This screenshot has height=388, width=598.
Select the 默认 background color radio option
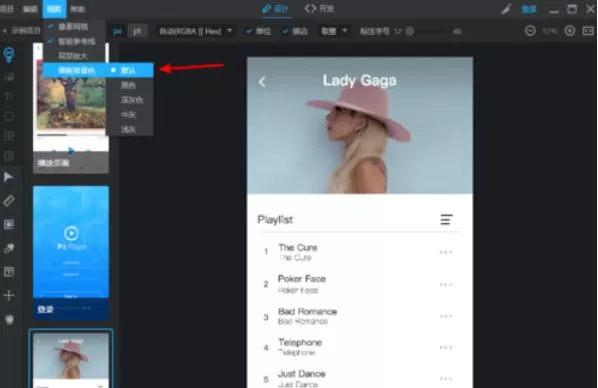click(x=130, y=70)
